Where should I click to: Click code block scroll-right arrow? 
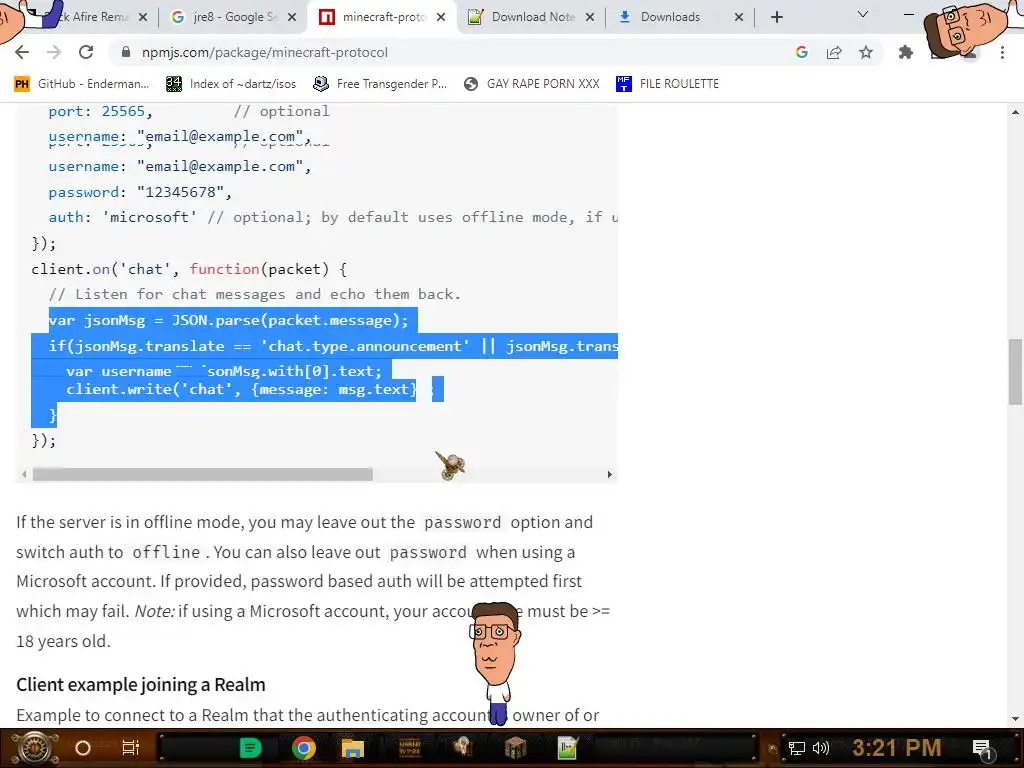609,474
